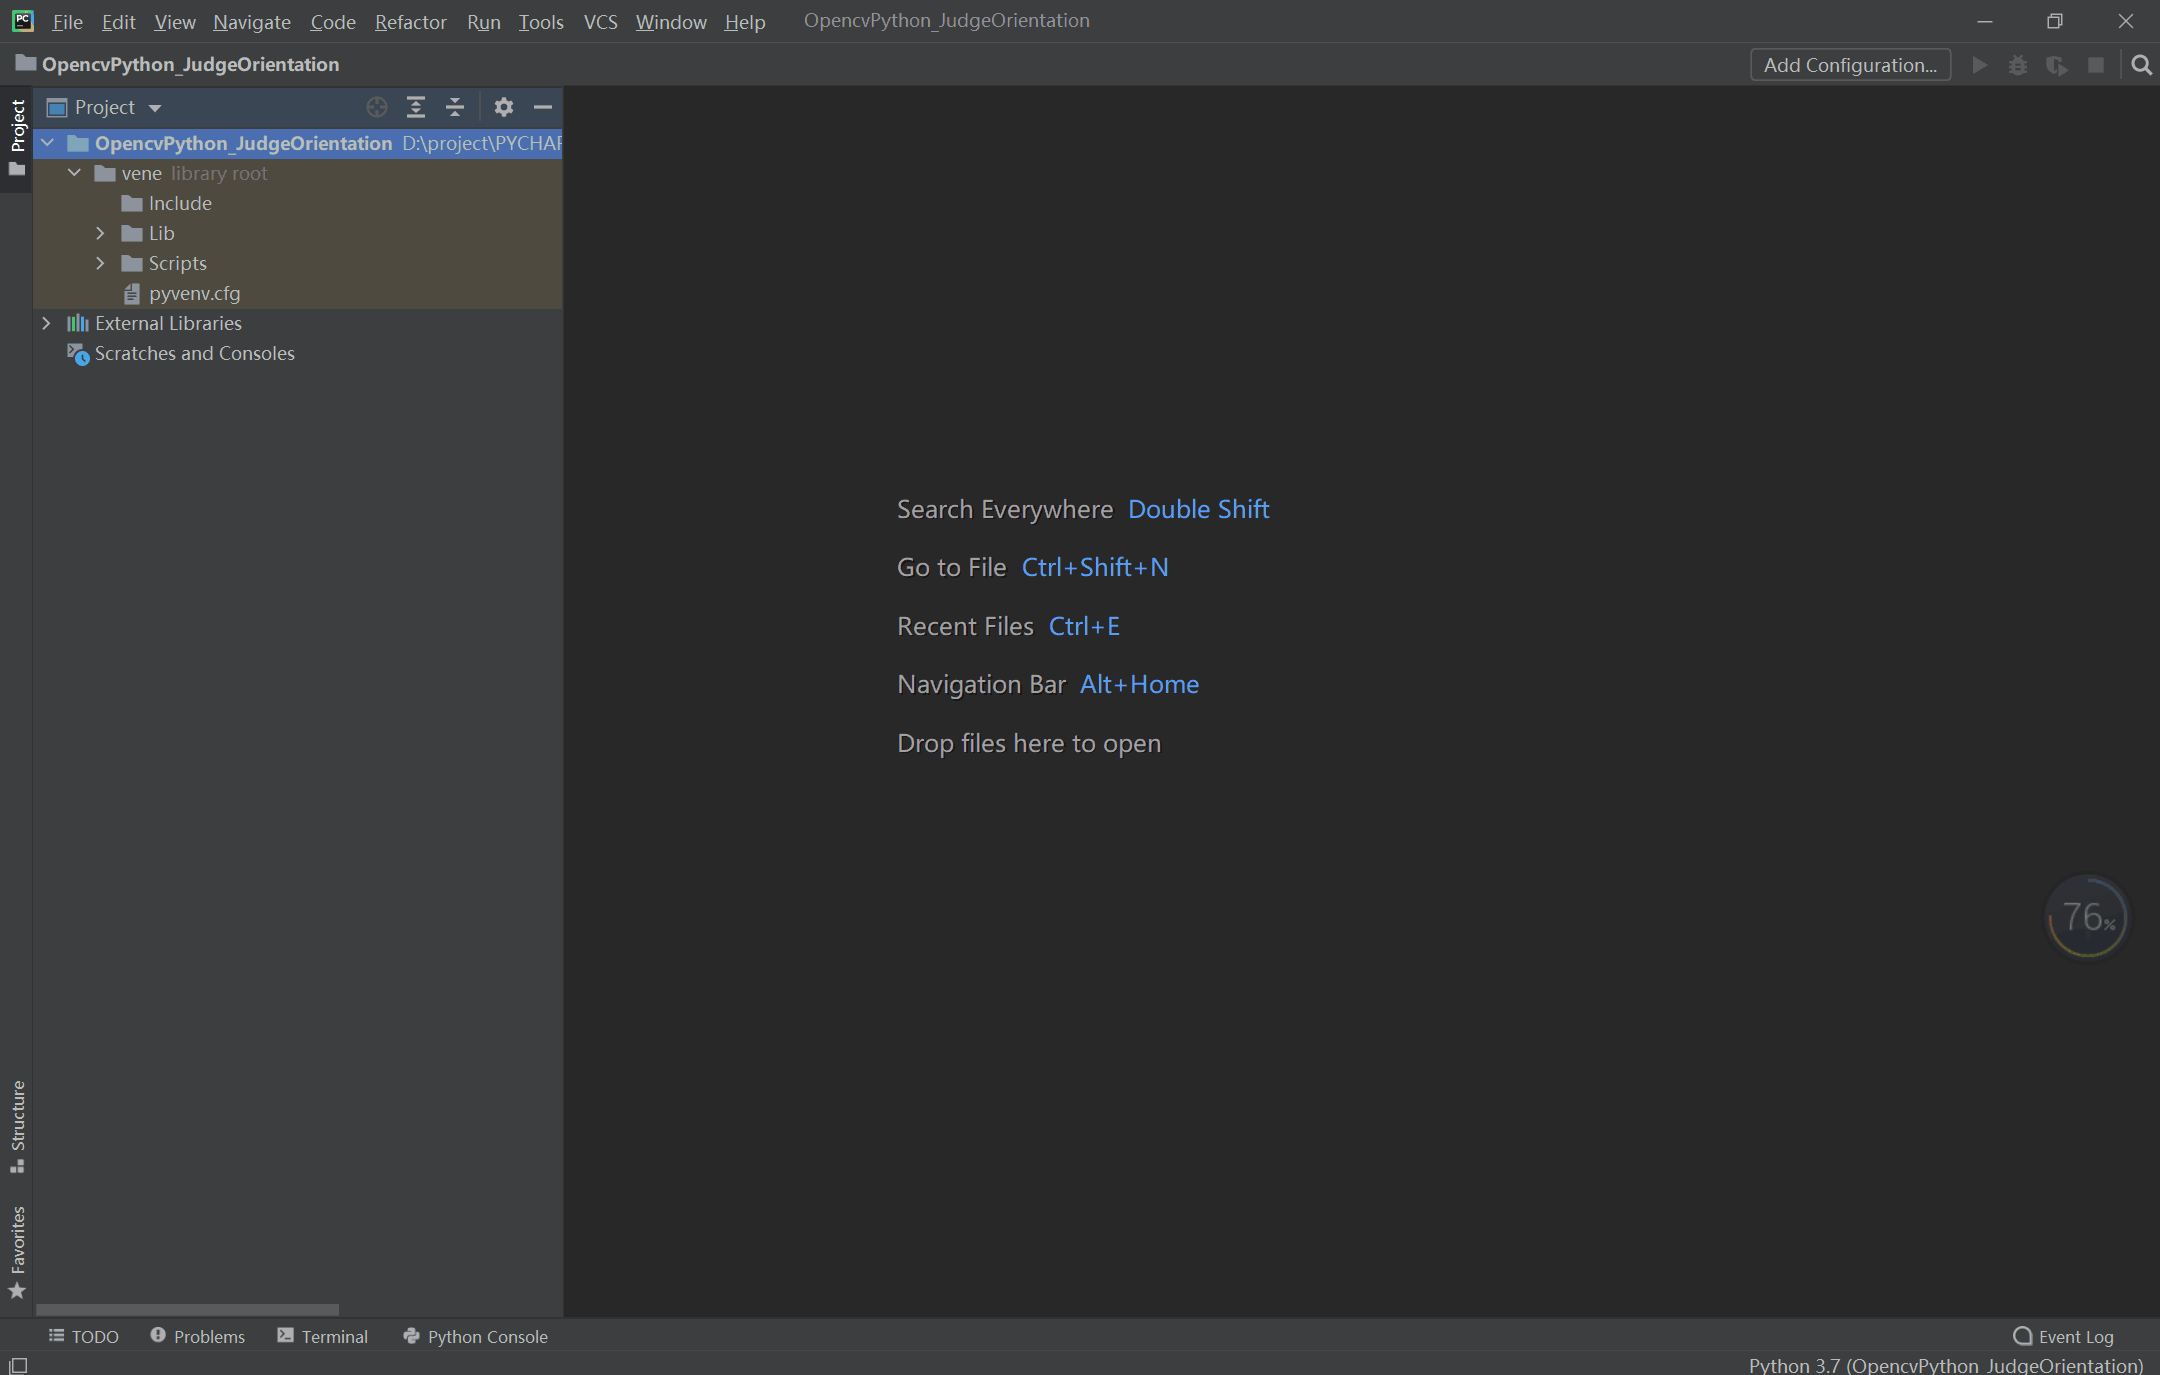Click the 76% progress indicator circle
Image resolution: width=2160 pixels, height=1375 pixels.
click(x=2086, y=916)
